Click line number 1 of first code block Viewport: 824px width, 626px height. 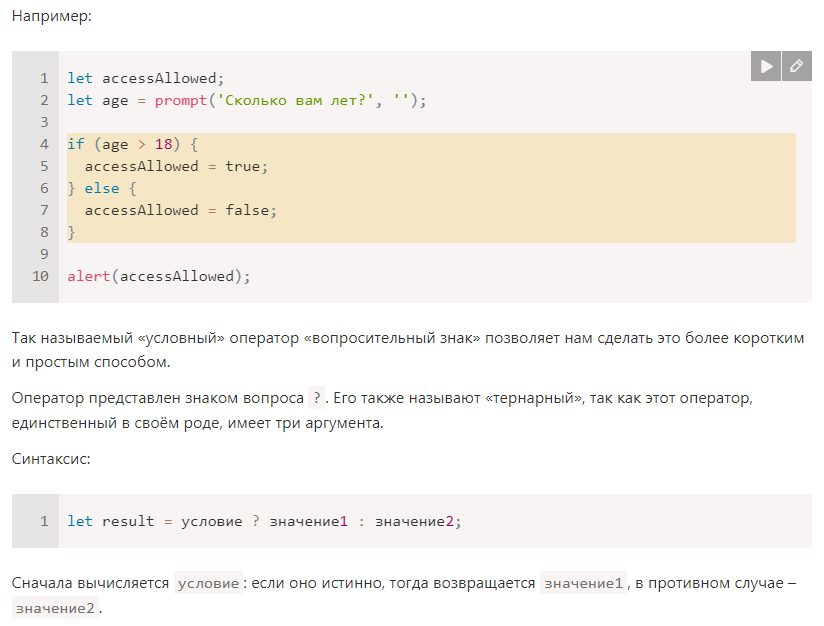coord(44,78)
